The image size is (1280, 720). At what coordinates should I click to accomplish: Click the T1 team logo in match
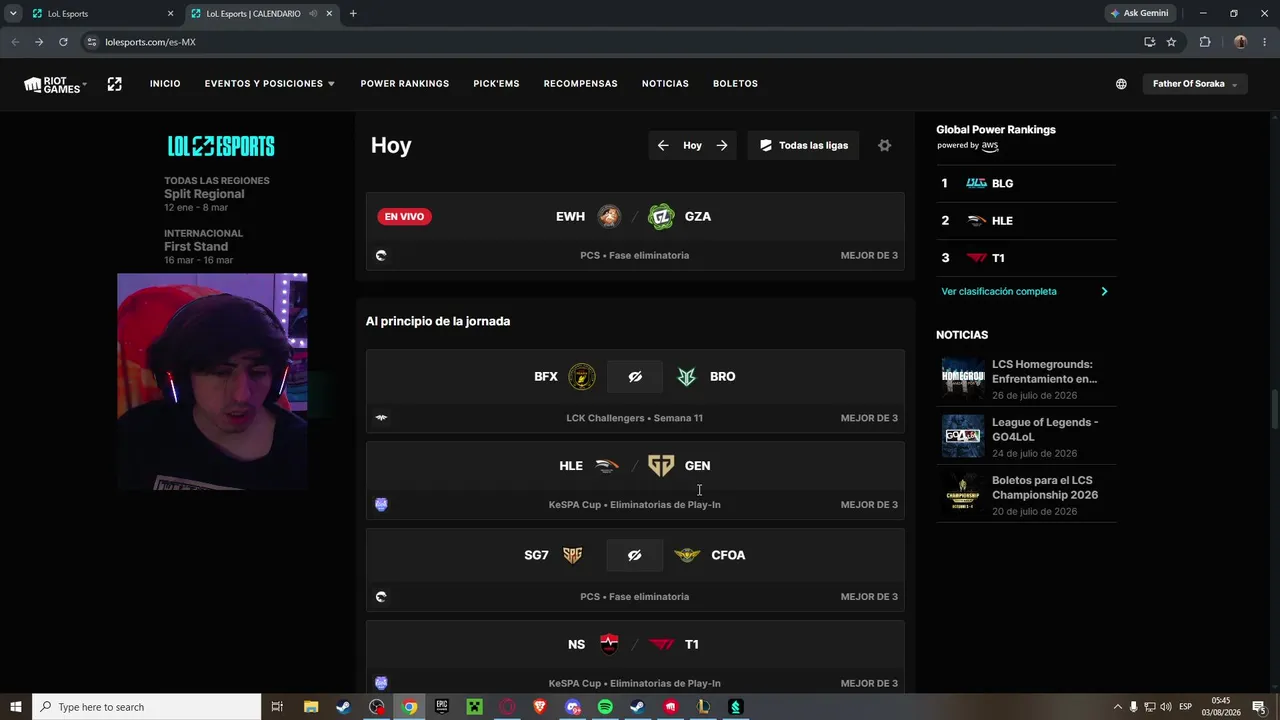tap(661, 645)
